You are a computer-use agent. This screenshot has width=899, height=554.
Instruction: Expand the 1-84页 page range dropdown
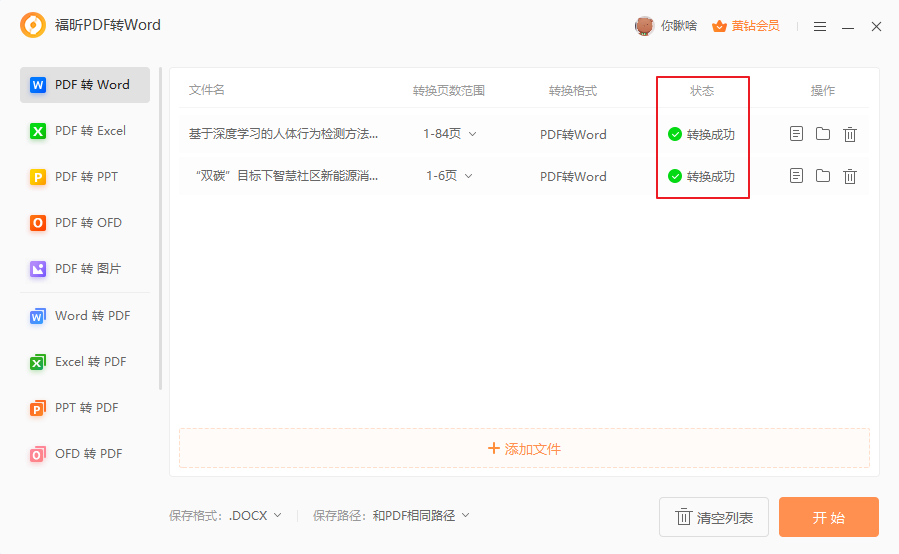(450, 134)
